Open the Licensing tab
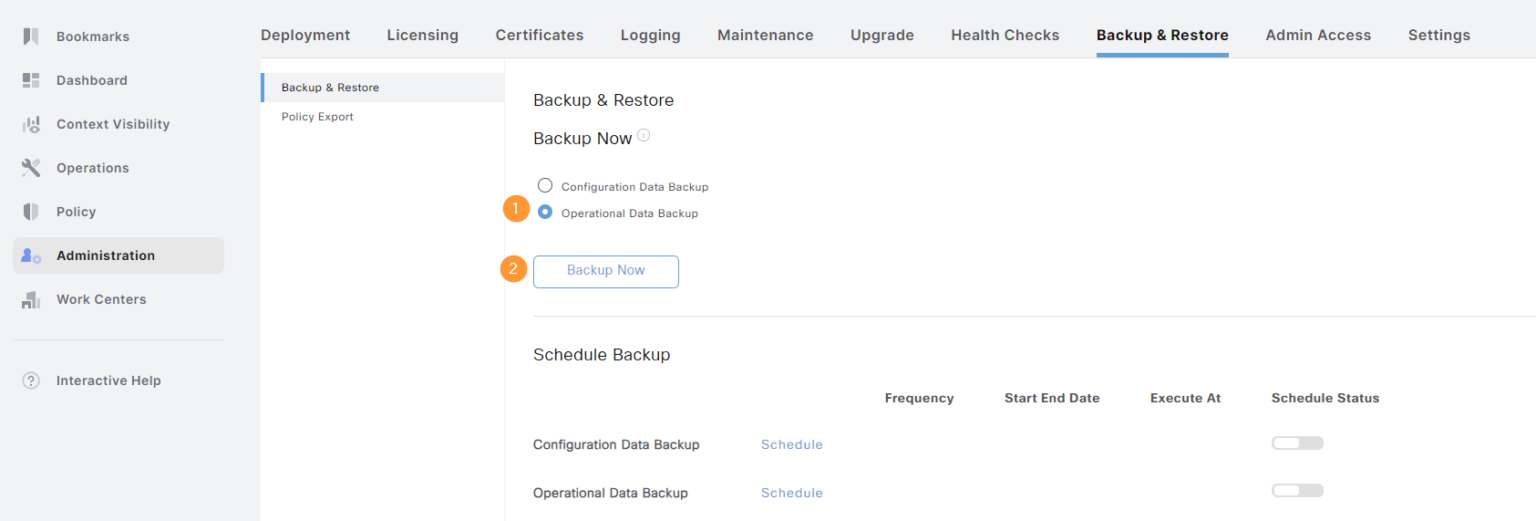Screen dimensions: 1536x521 [x=422, y=35]
